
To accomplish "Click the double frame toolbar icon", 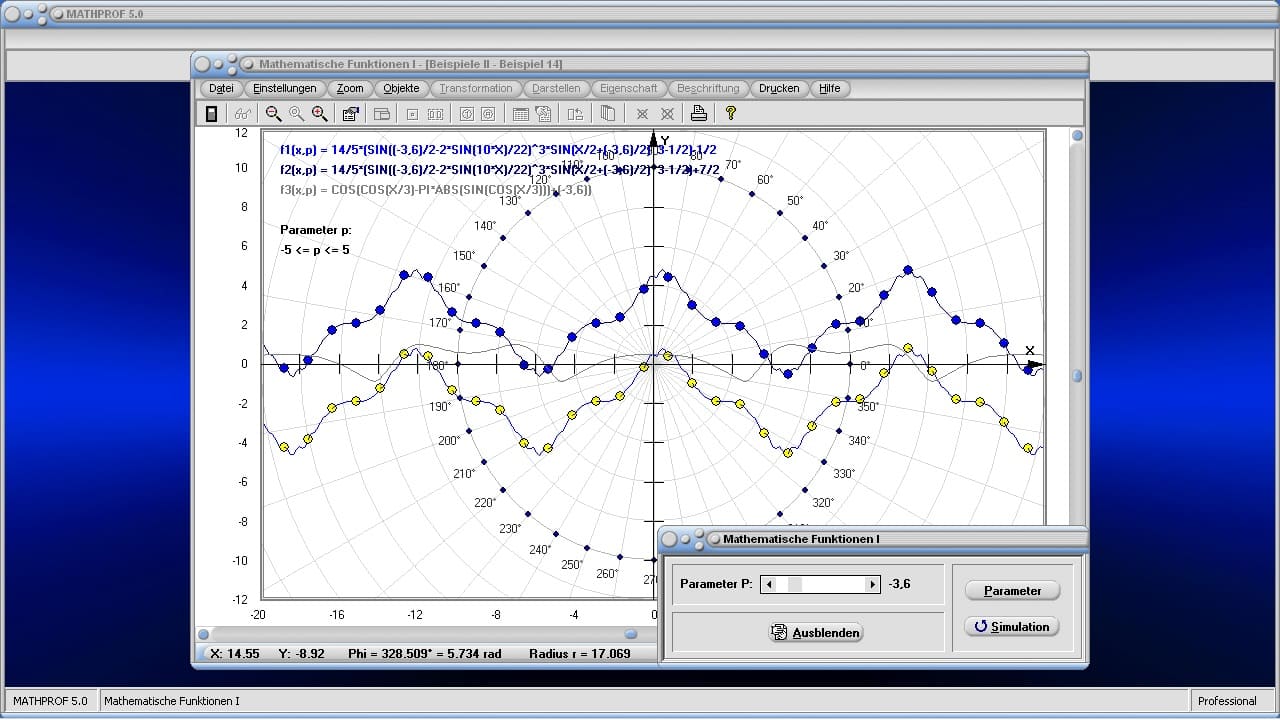I will [x=435, y=114].
